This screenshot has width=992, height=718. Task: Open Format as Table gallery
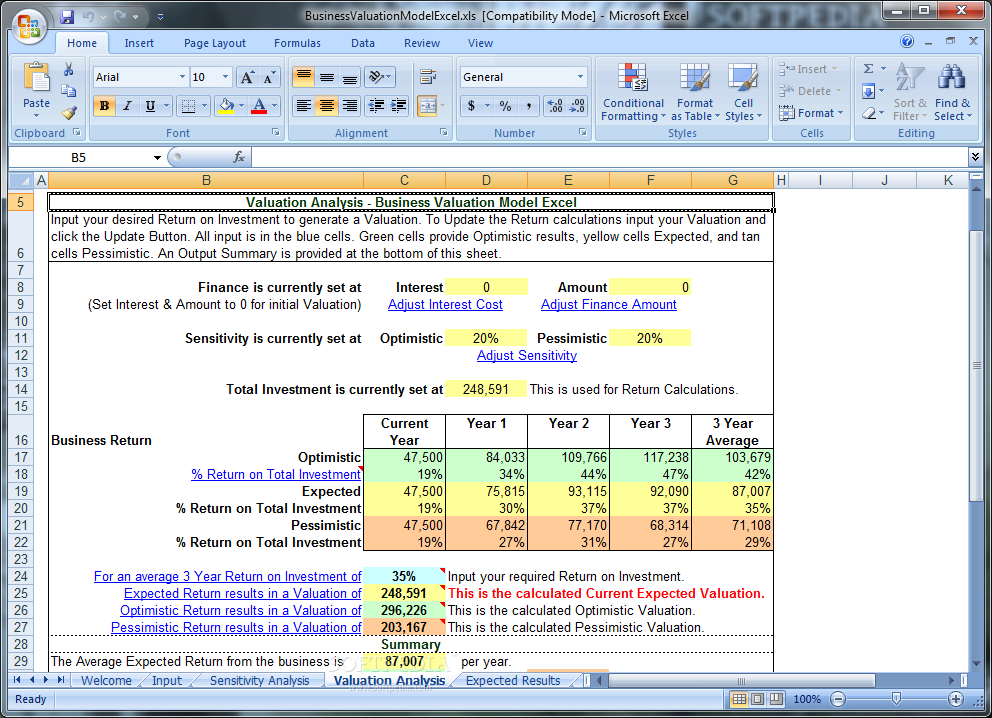click(695, 92)
